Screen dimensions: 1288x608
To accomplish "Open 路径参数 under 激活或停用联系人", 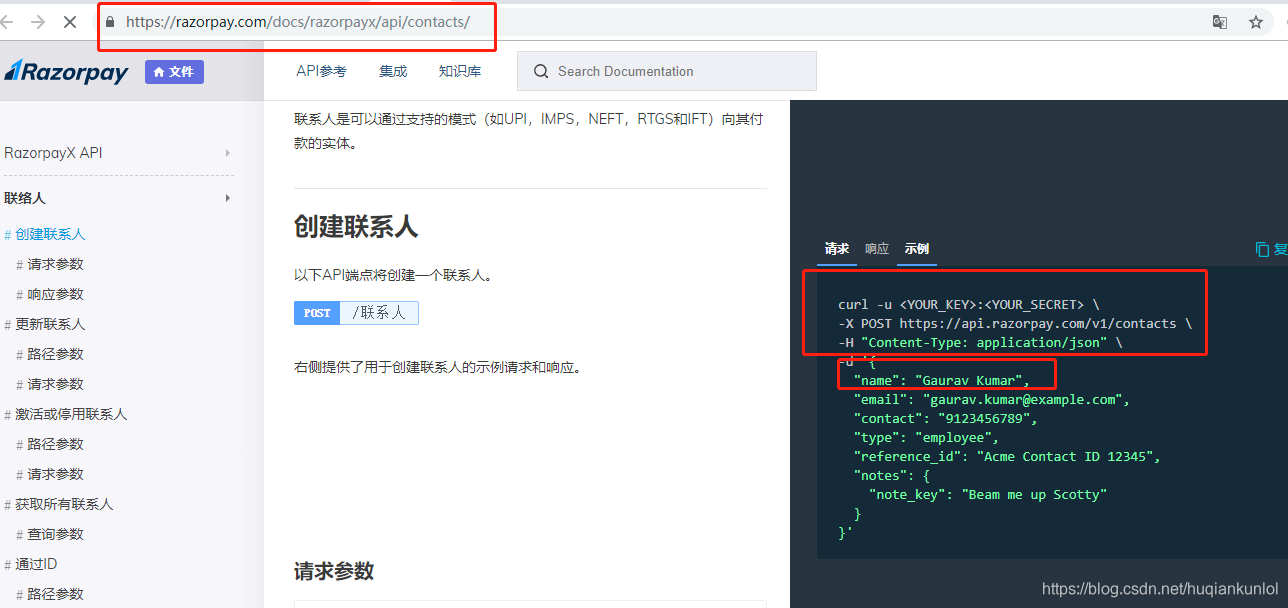I will (55, 444).
